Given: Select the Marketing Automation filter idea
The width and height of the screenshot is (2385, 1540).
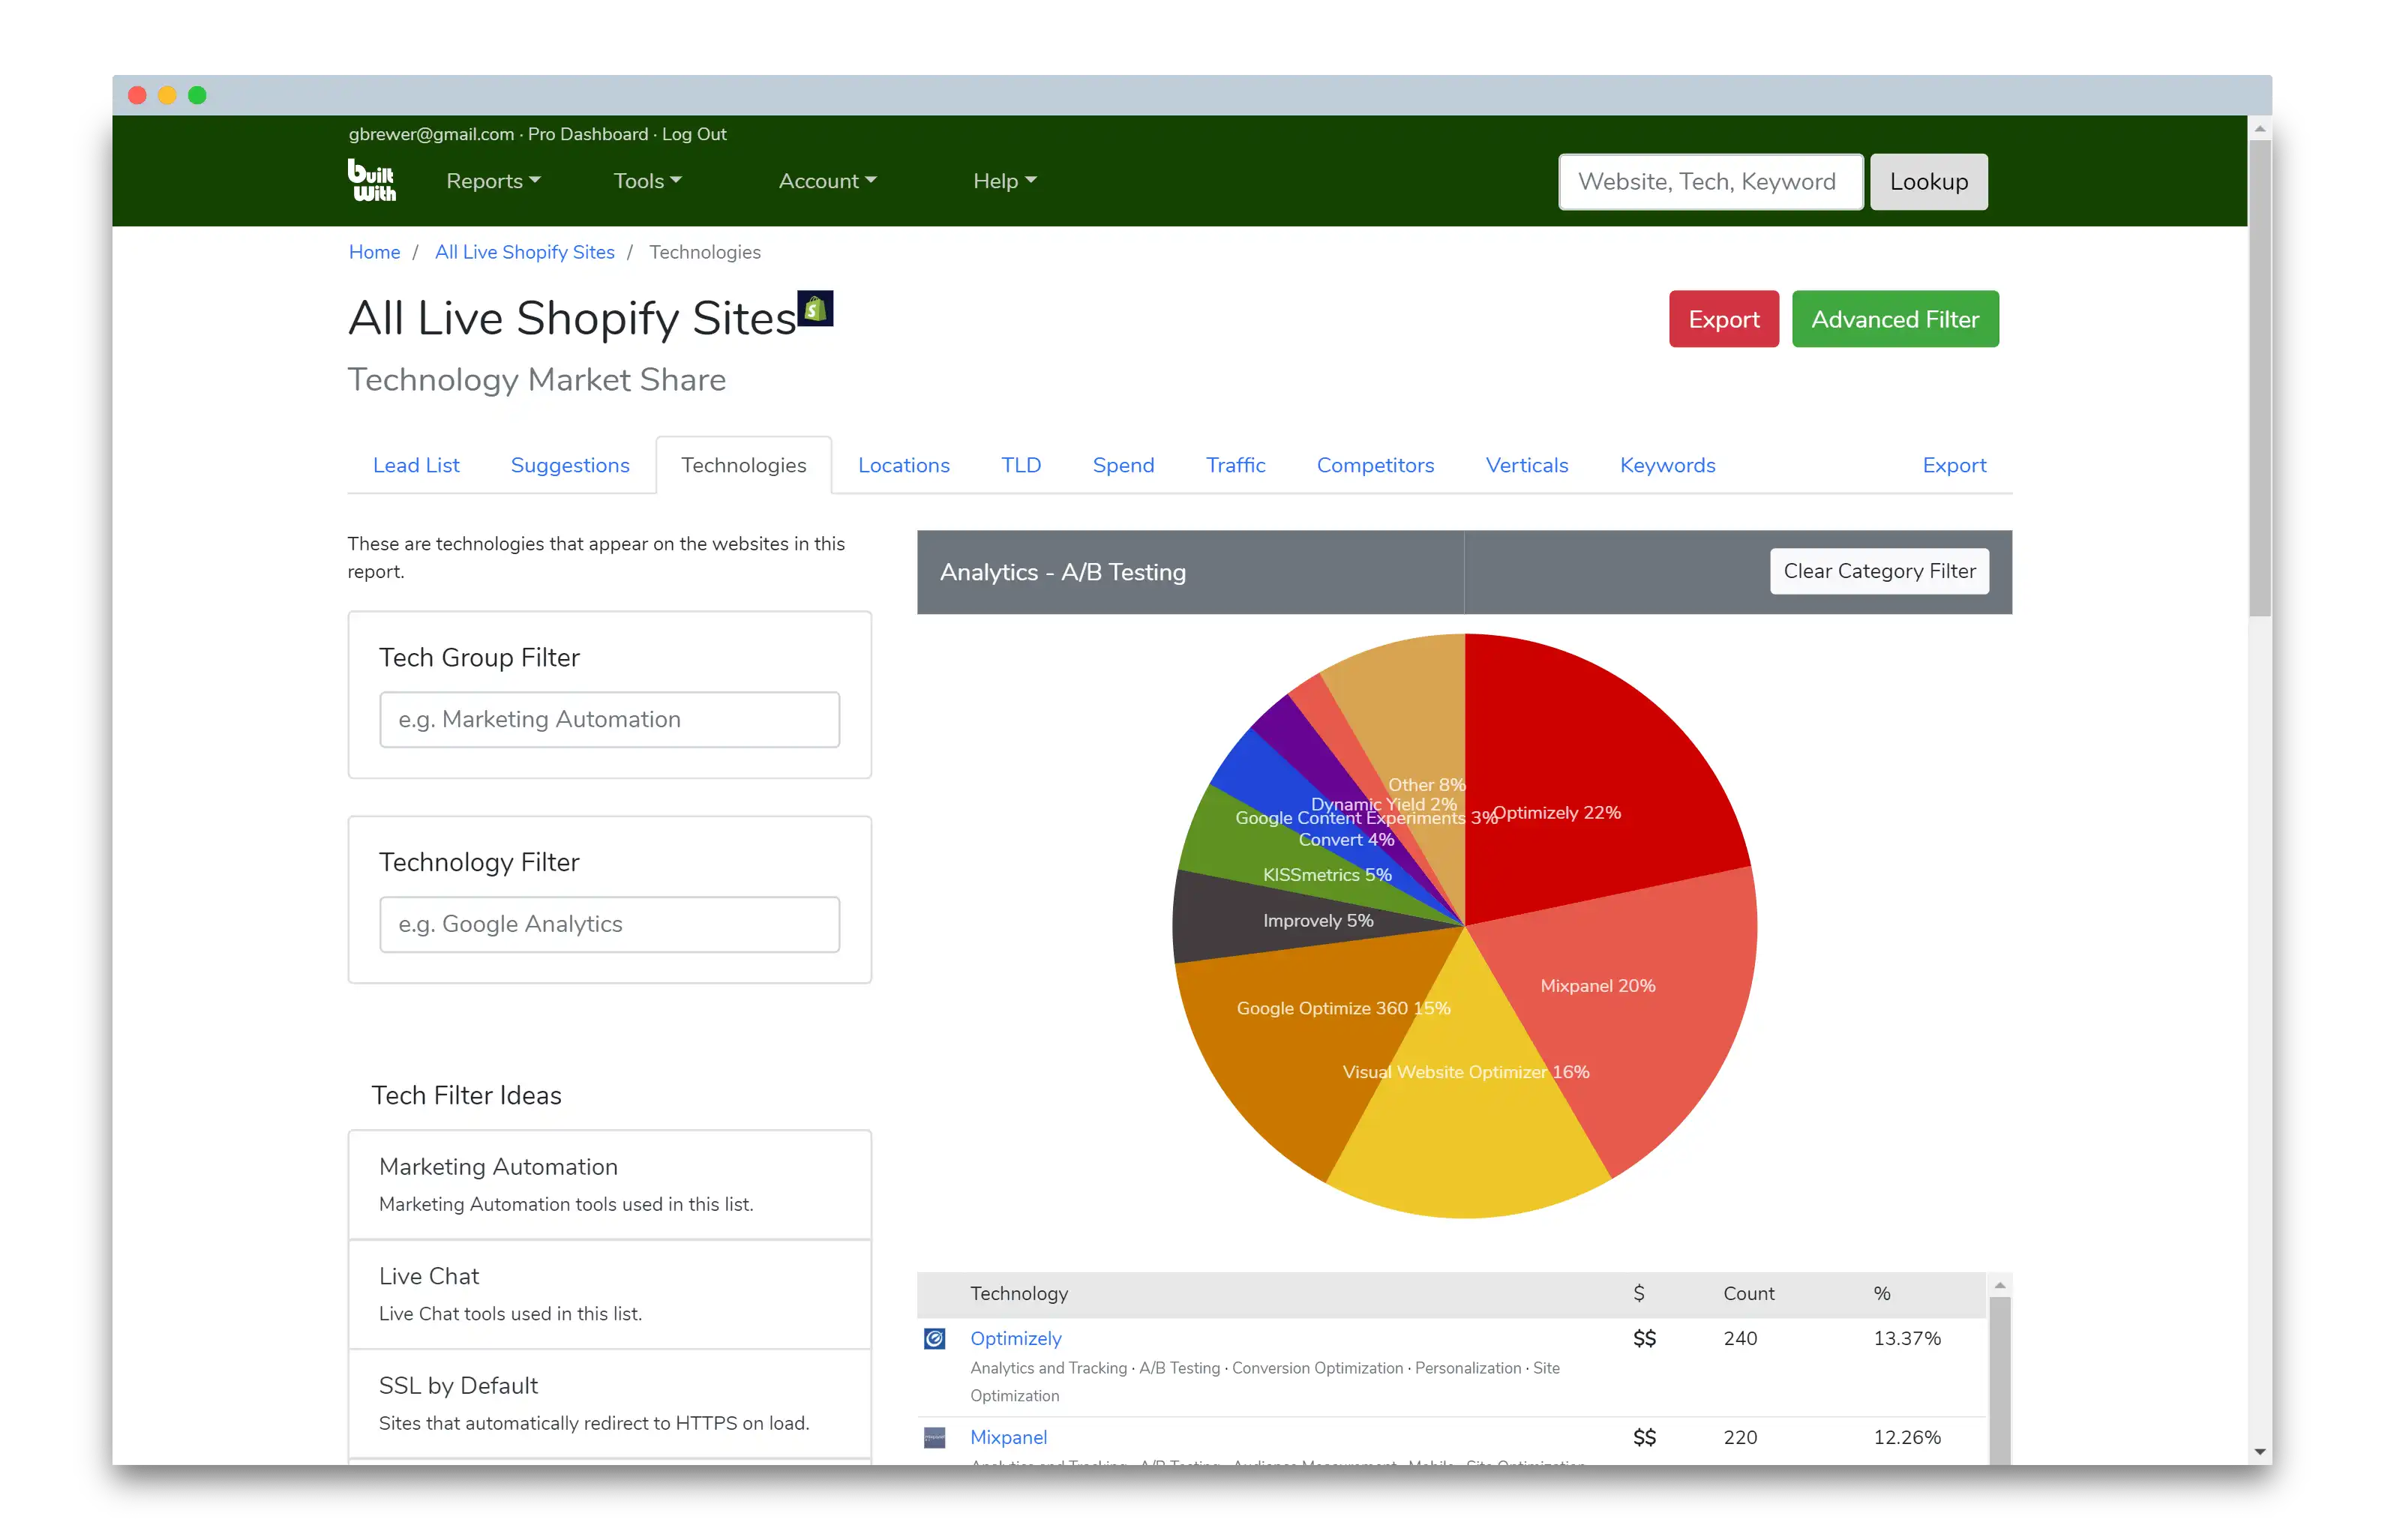Looking at the screenshot, I should [609, 1185].
